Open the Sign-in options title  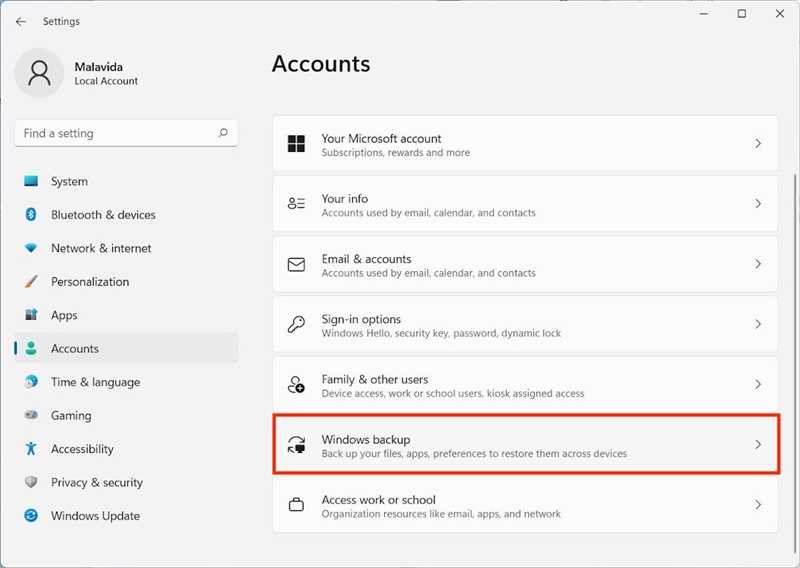[361, 319]
